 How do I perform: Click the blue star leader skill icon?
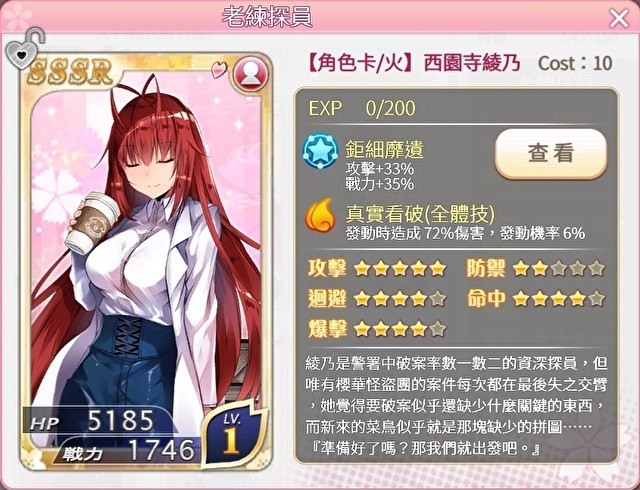coord(320,150)
